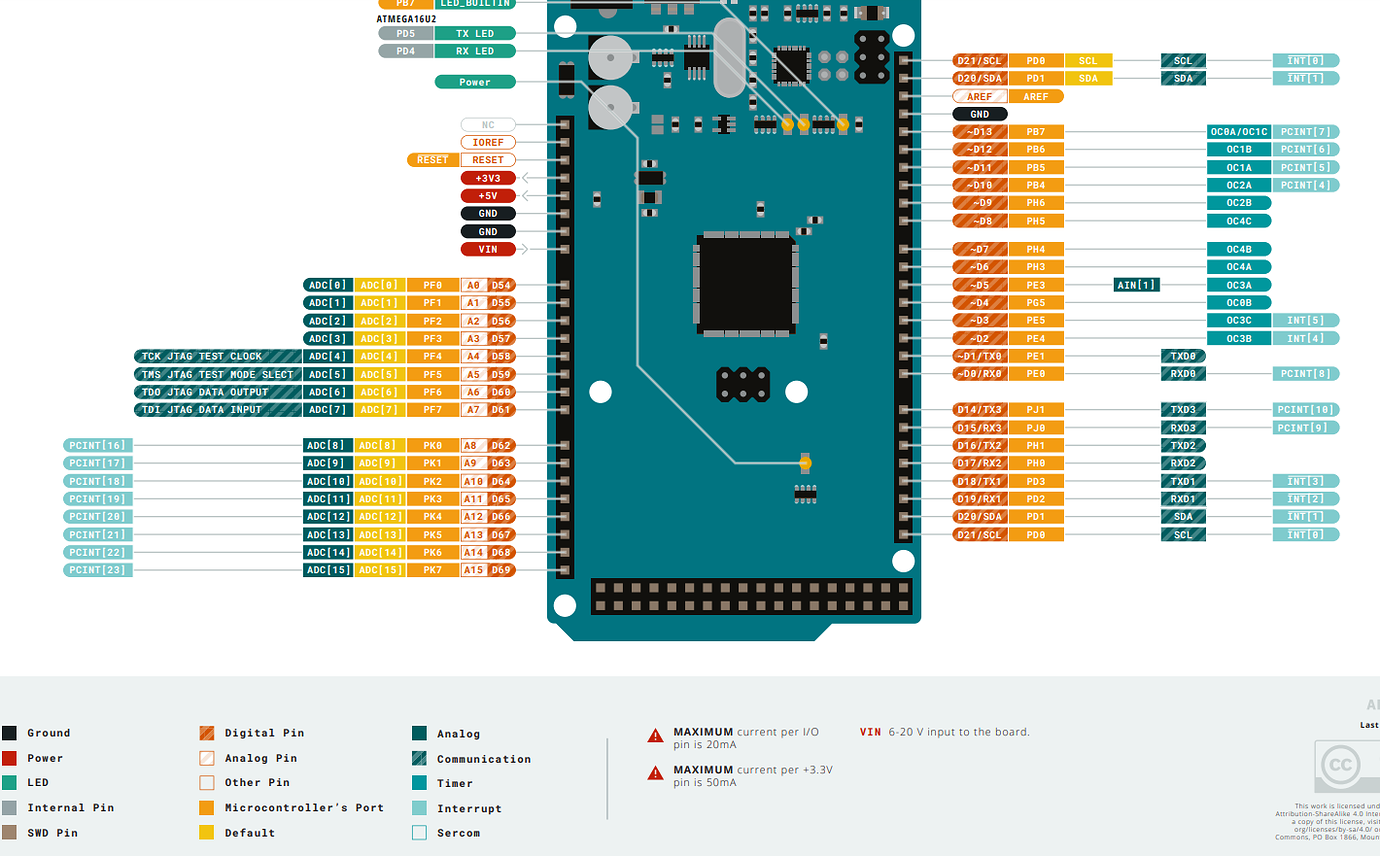Image resolution: width=1380 pixels, height=856 pixels.
Task: Select the RX LED label
Action: (x=475, y=50)
